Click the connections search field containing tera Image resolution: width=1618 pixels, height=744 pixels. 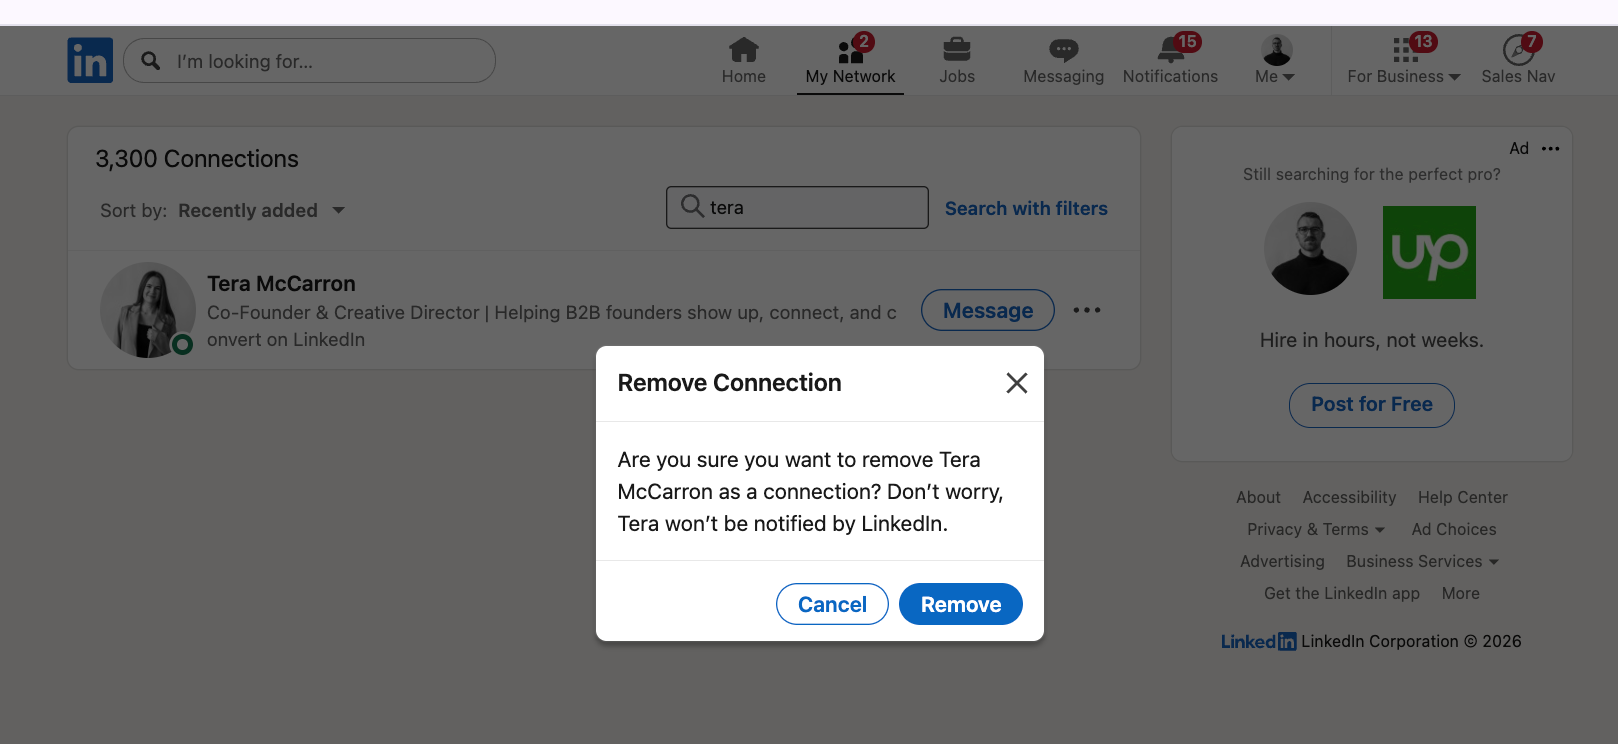pos(797,207)
